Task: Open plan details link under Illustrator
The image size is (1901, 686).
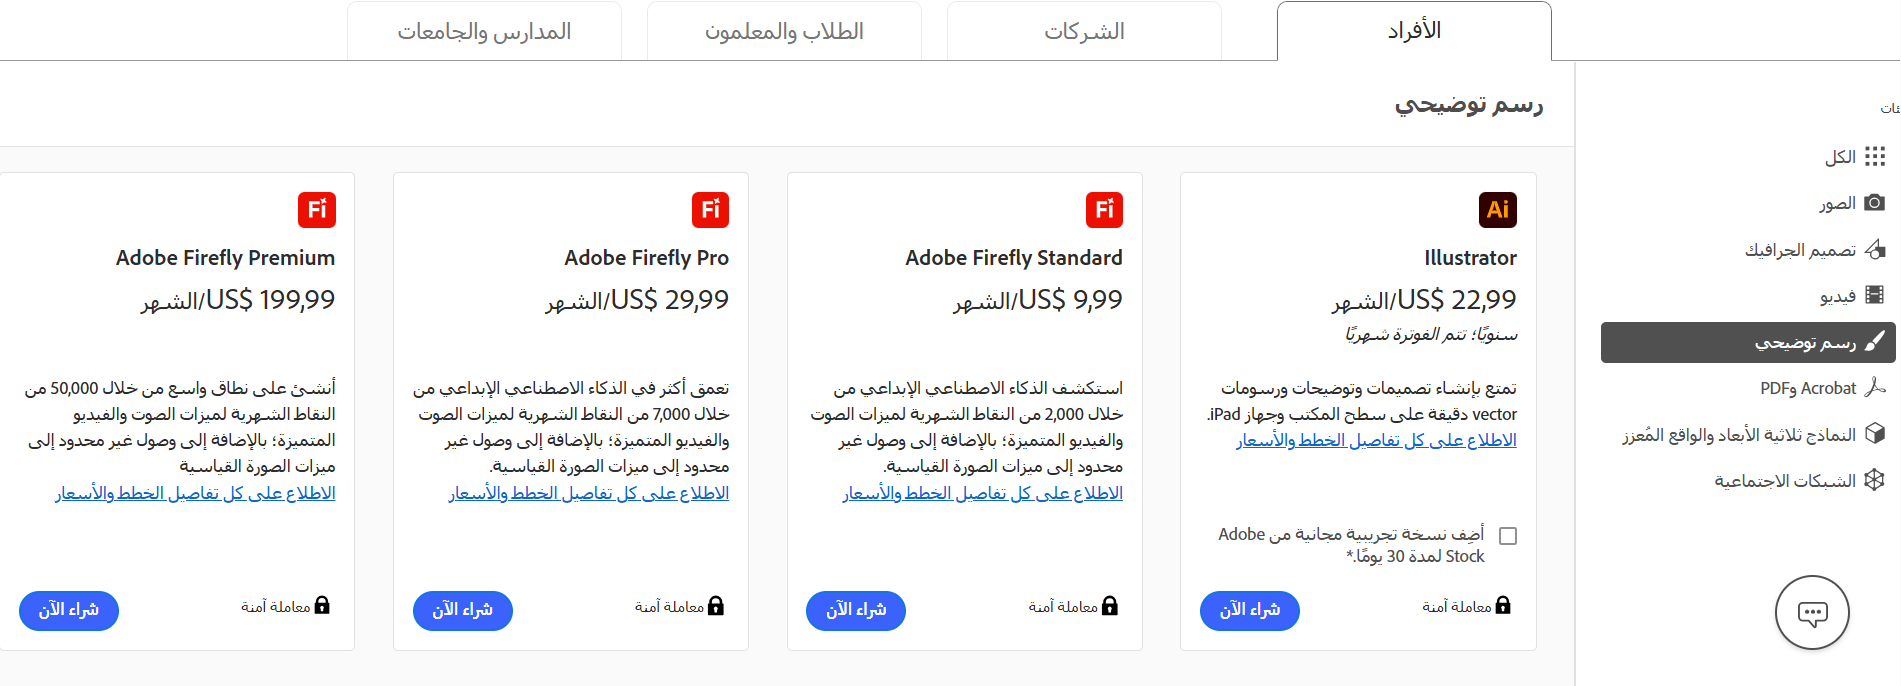Action: click(x=1376, y=440)
